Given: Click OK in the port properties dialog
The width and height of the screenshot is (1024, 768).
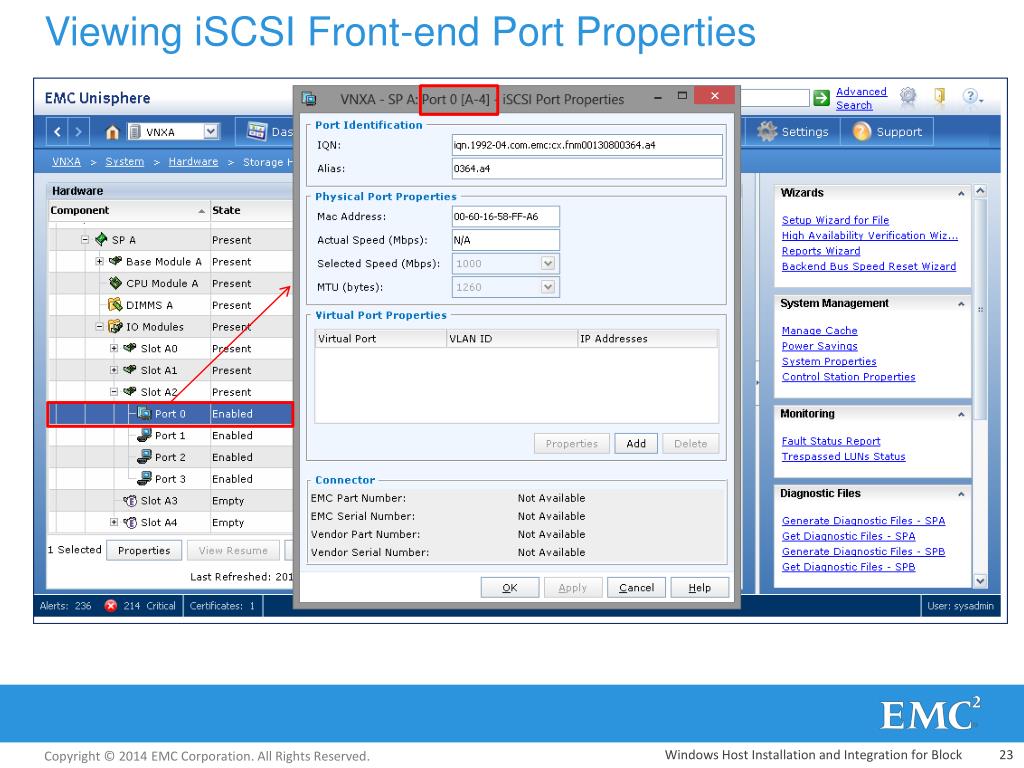Looking at the screenshot, I should (510, 588).
